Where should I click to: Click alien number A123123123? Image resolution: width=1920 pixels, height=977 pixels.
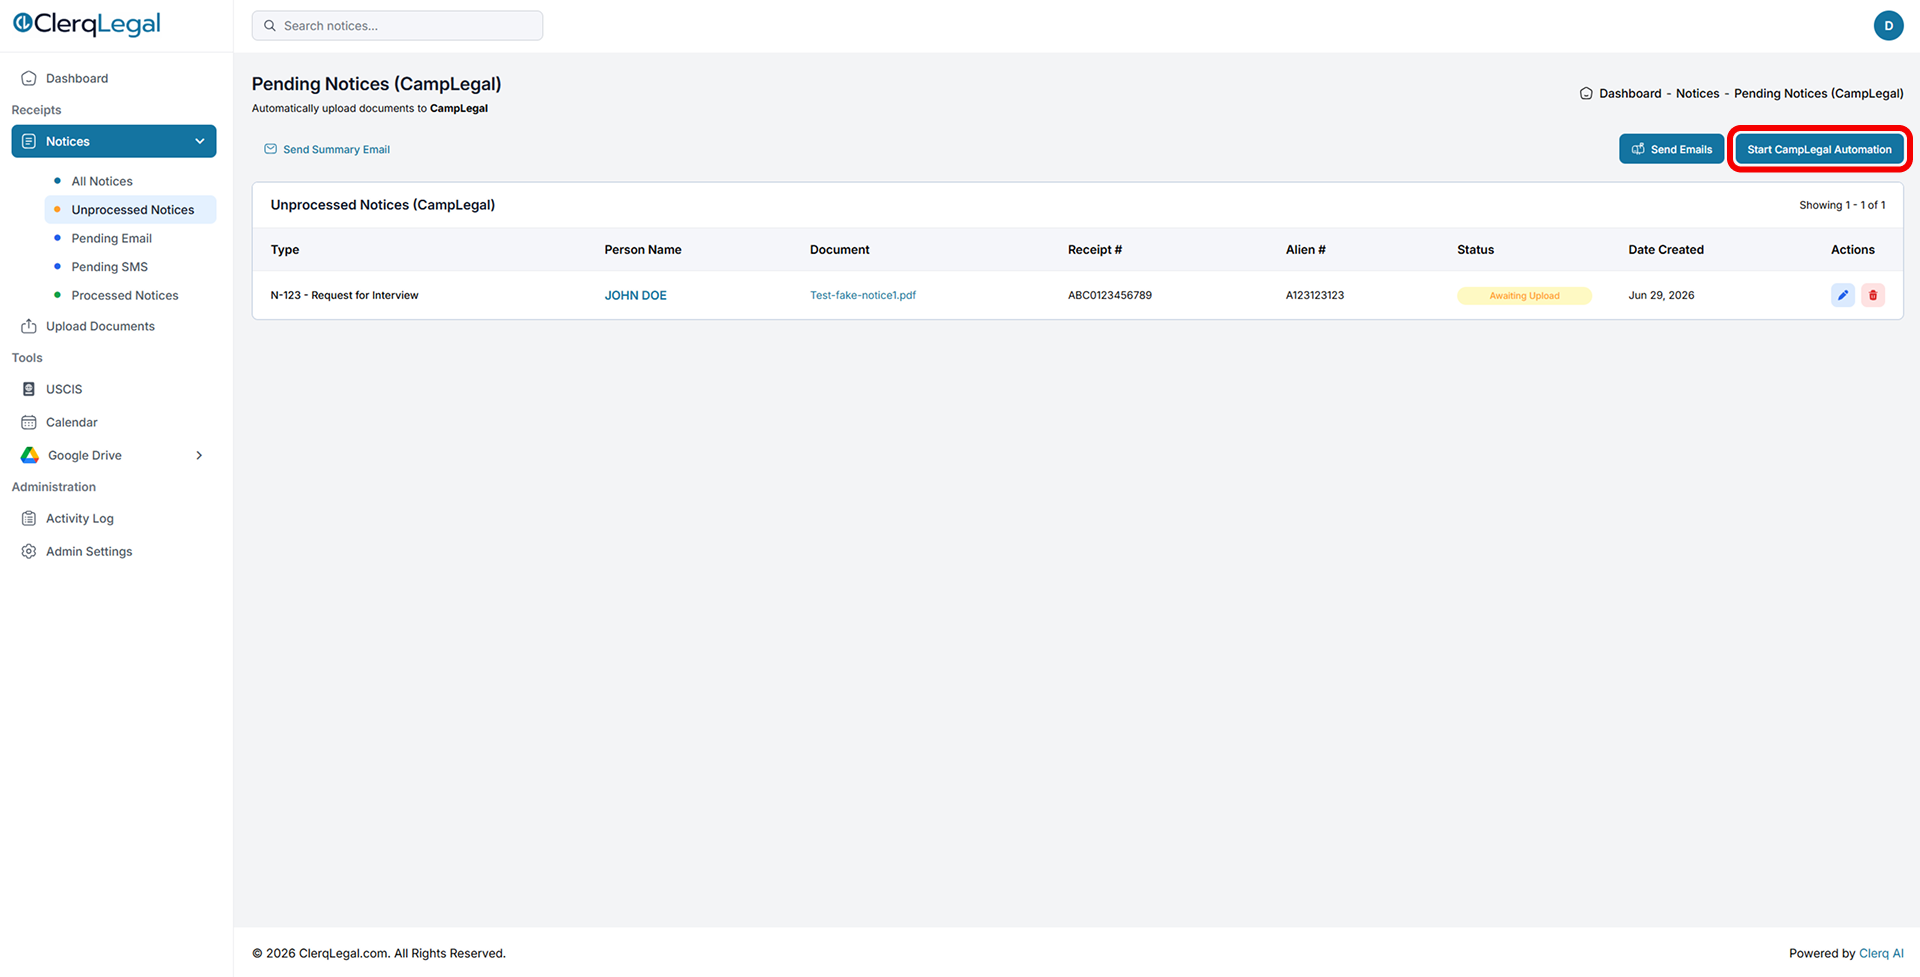pyautogui.click(x=1315, y=295)
